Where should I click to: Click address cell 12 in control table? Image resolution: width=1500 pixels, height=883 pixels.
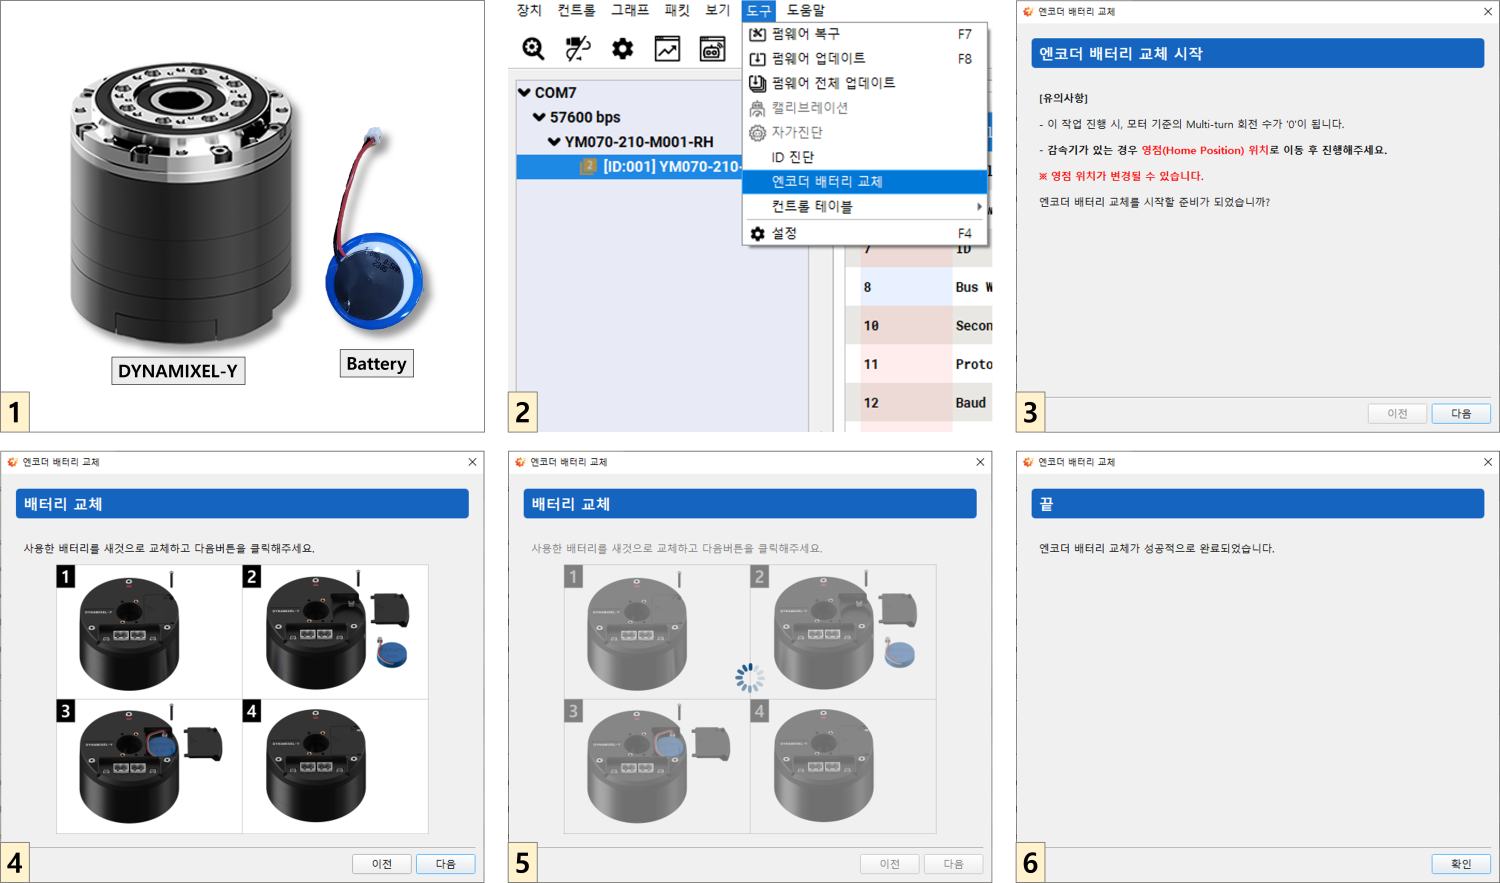[x=906, y=403]
